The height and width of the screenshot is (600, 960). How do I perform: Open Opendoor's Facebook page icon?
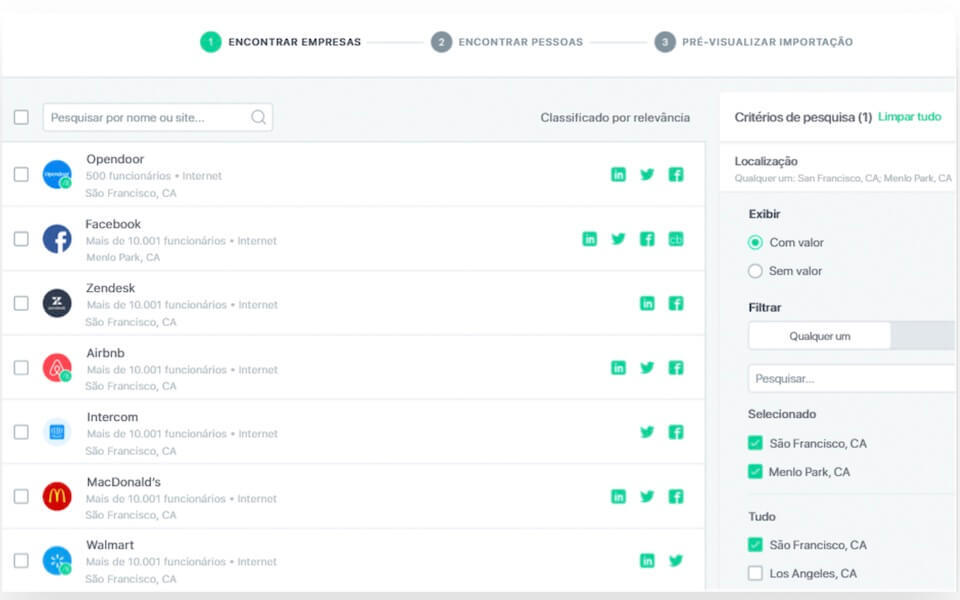coord(676,174)
